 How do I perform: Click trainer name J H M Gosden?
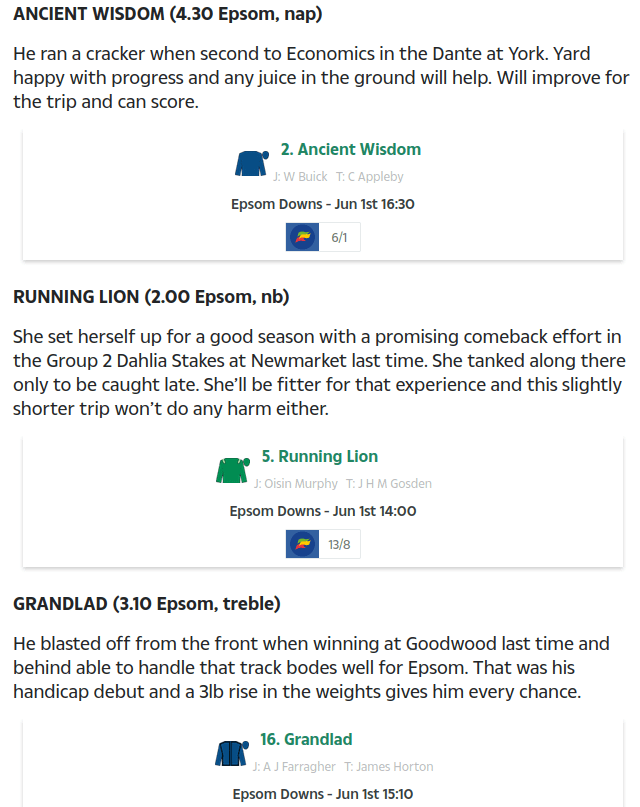(395, 484)
